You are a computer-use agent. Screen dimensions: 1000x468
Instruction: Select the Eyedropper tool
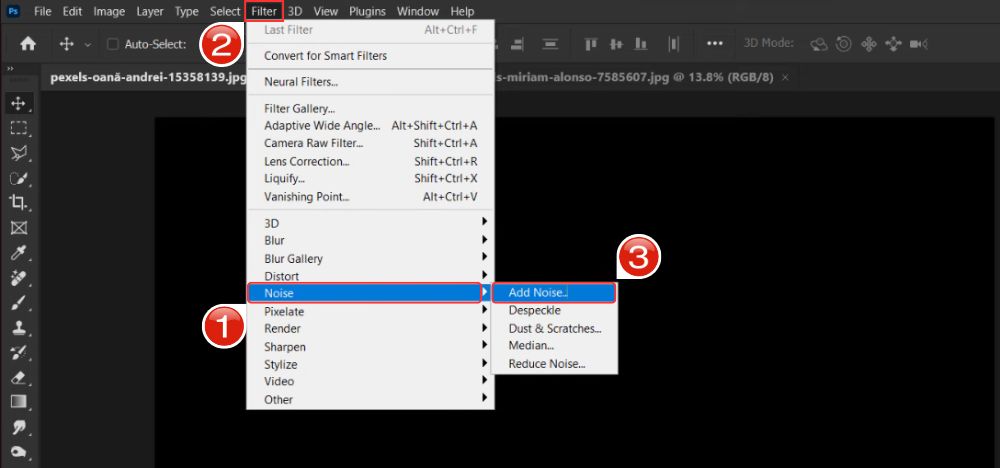click(18, 252)
